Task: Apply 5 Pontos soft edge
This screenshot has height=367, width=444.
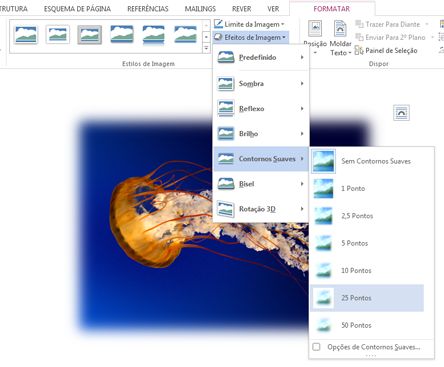Action: 367,243
